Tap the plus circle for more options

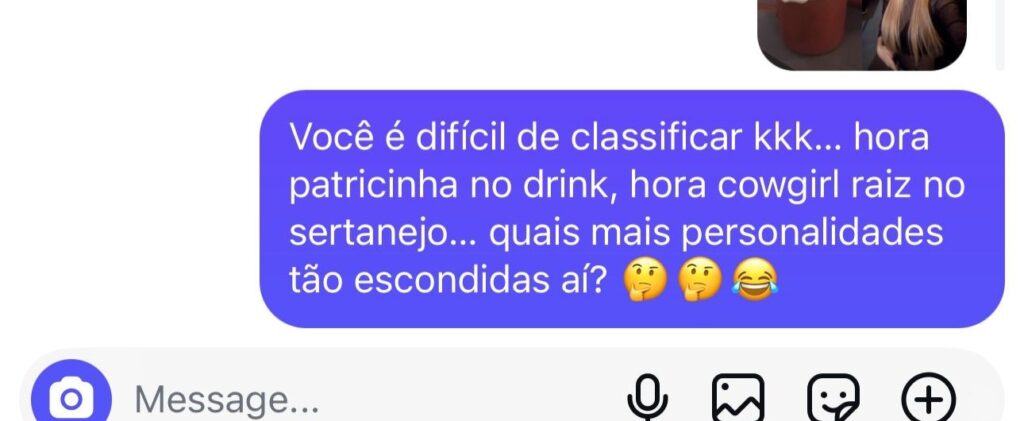click(928, 398)
